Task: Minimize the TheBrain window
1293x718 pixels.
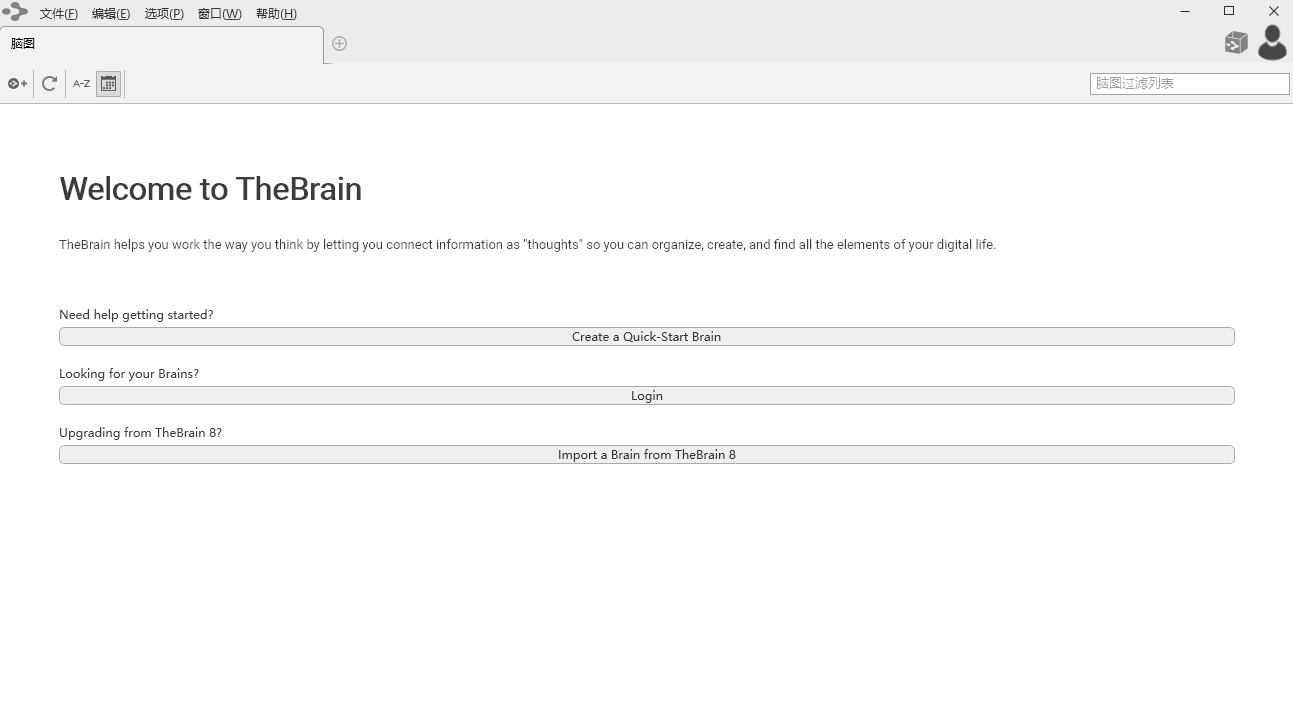Action: point(1185,12)
